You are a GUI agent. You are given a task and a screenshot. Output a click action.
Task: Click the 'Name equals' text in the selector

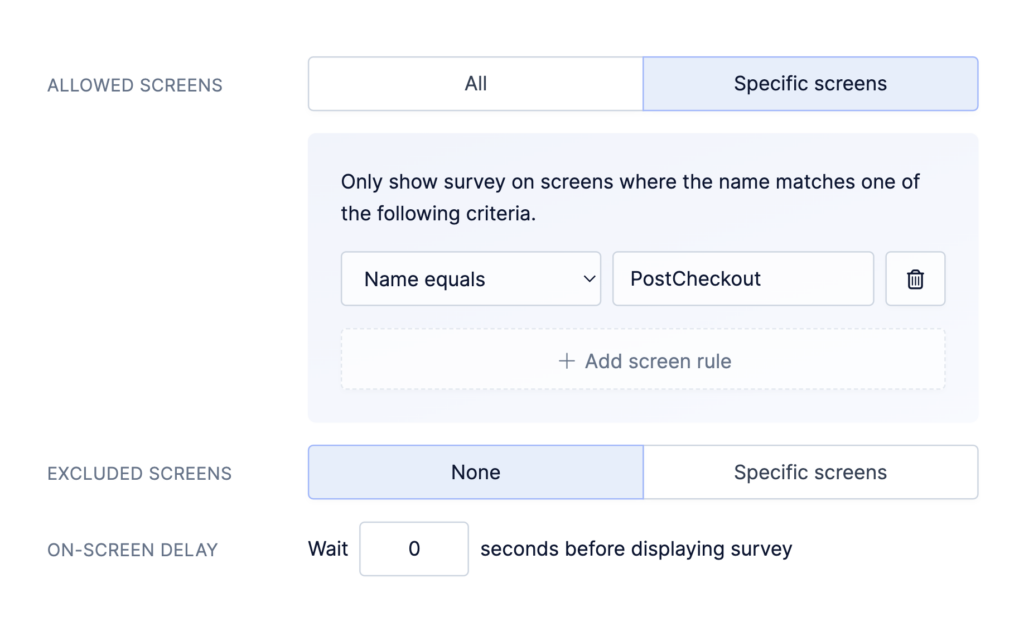(424, 279)
